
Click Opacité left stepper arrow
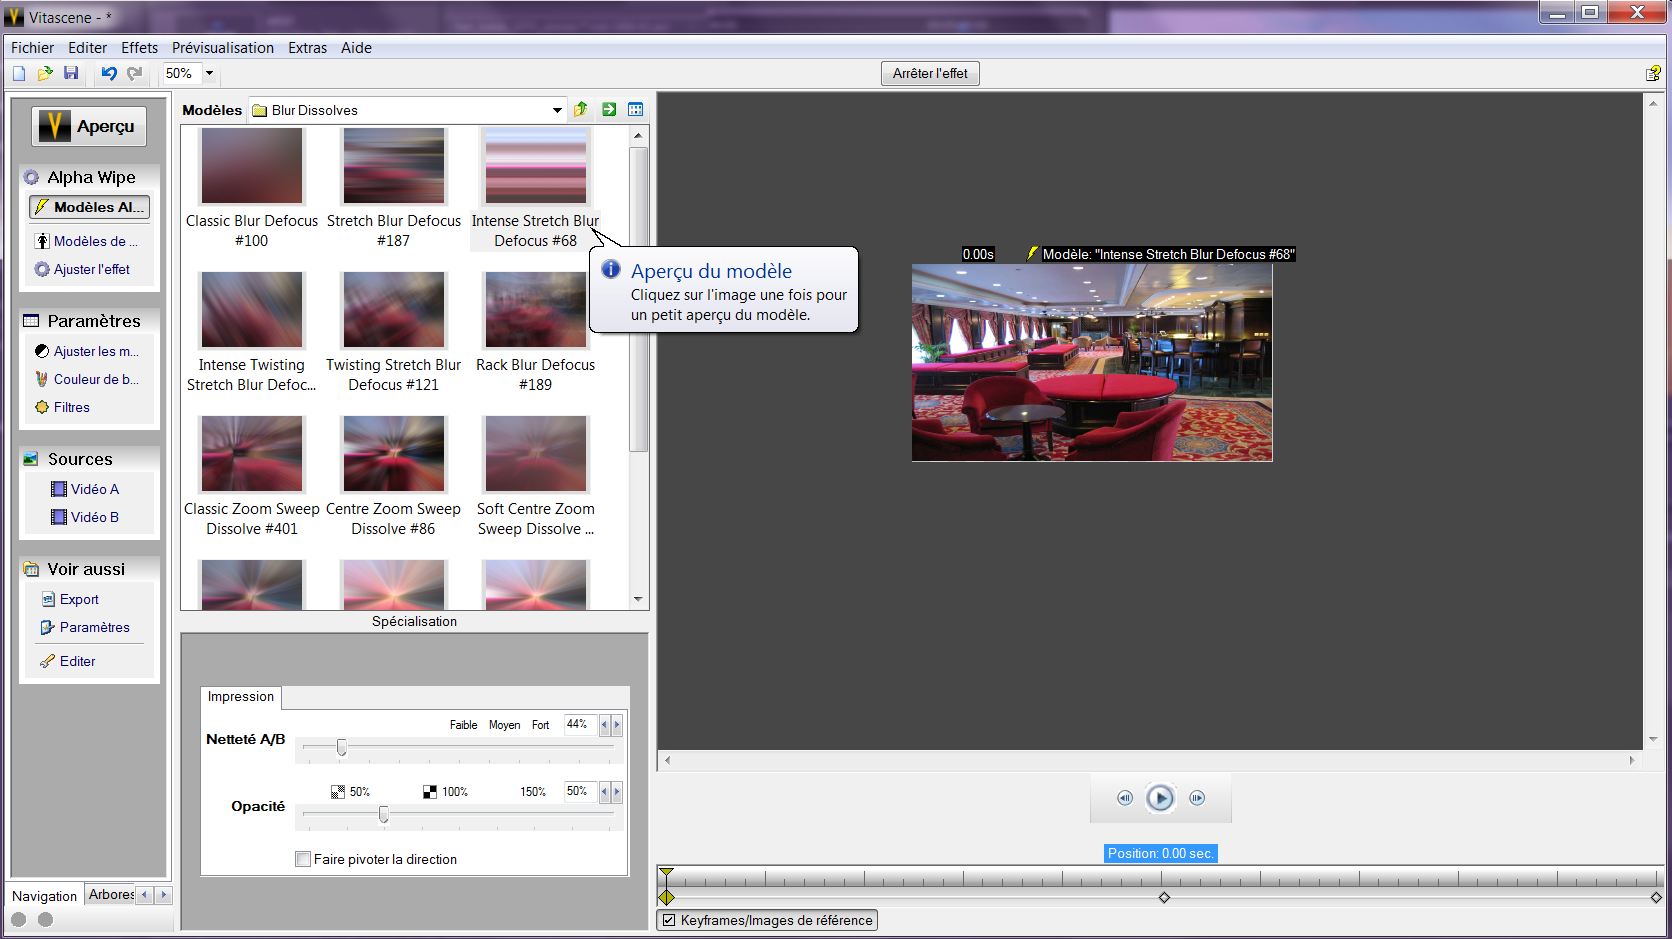point(604,792)
